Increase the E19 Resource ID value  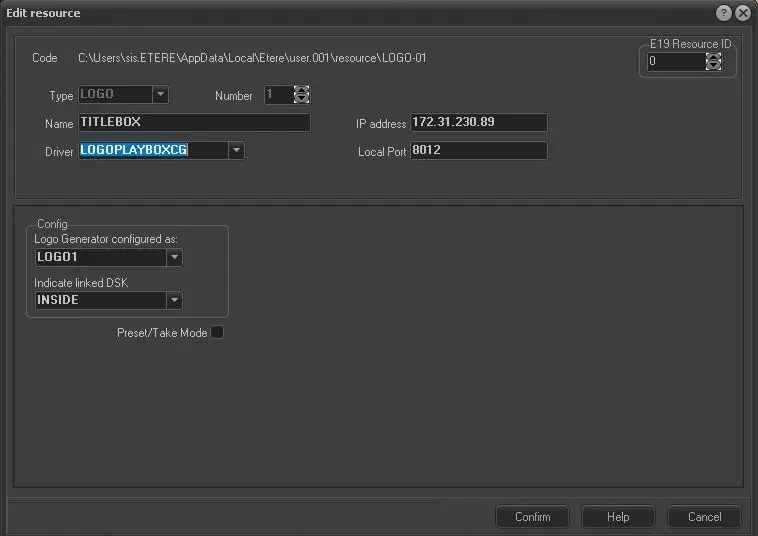coord(713,57)
